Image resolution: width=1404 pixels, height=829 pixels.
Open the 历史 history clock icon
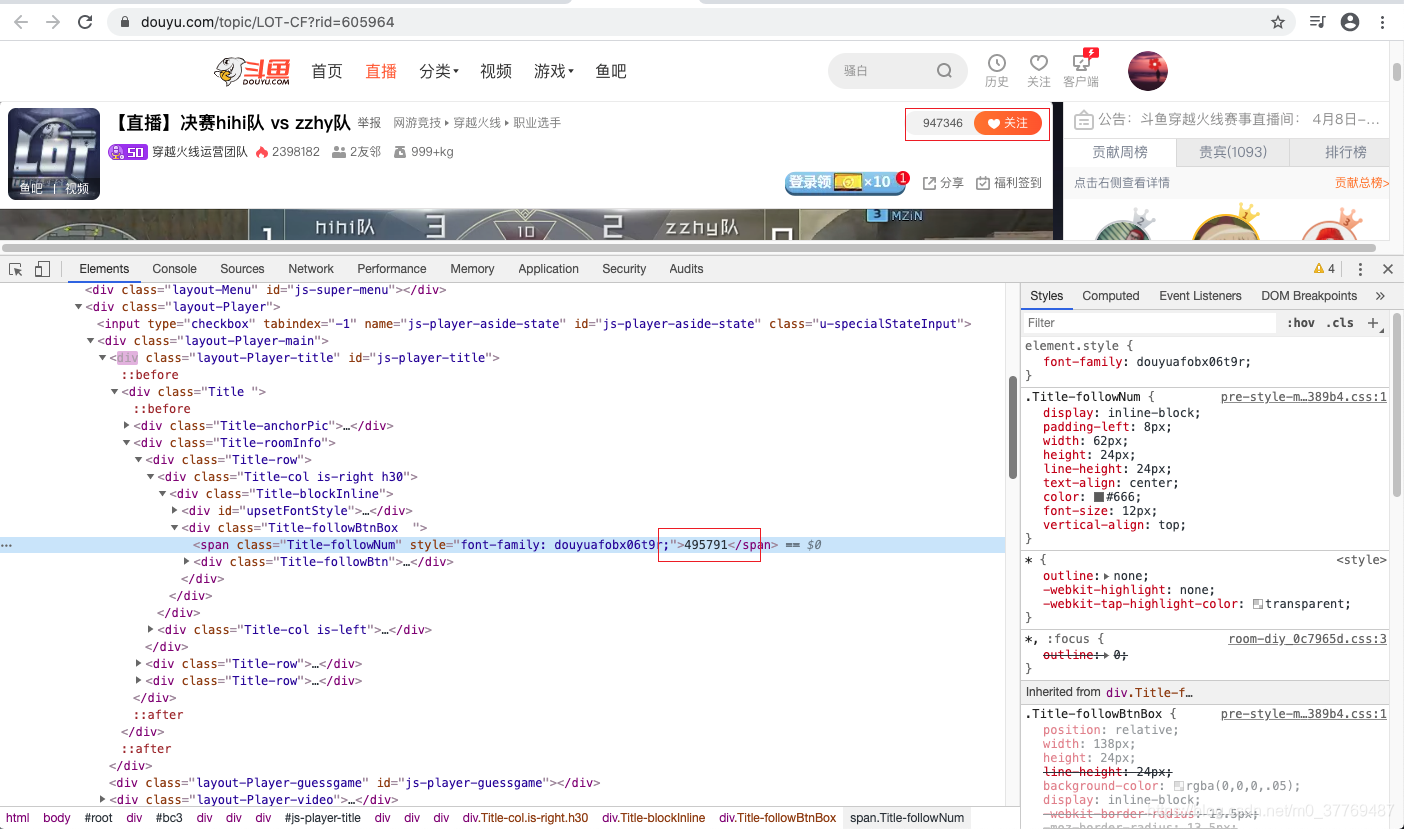[997, 64]
